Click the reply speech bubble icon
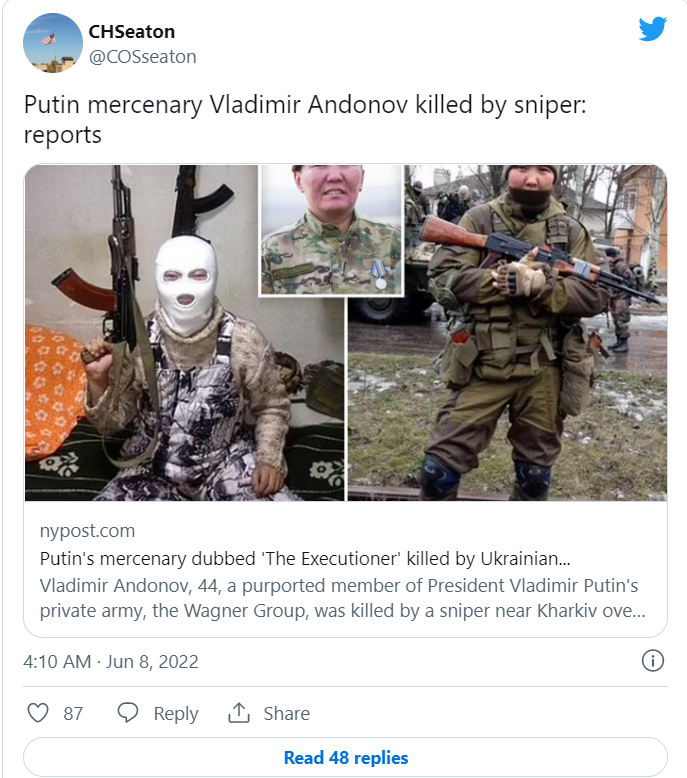687x778 pixels. pyautogui.click(x=128, y=713)
